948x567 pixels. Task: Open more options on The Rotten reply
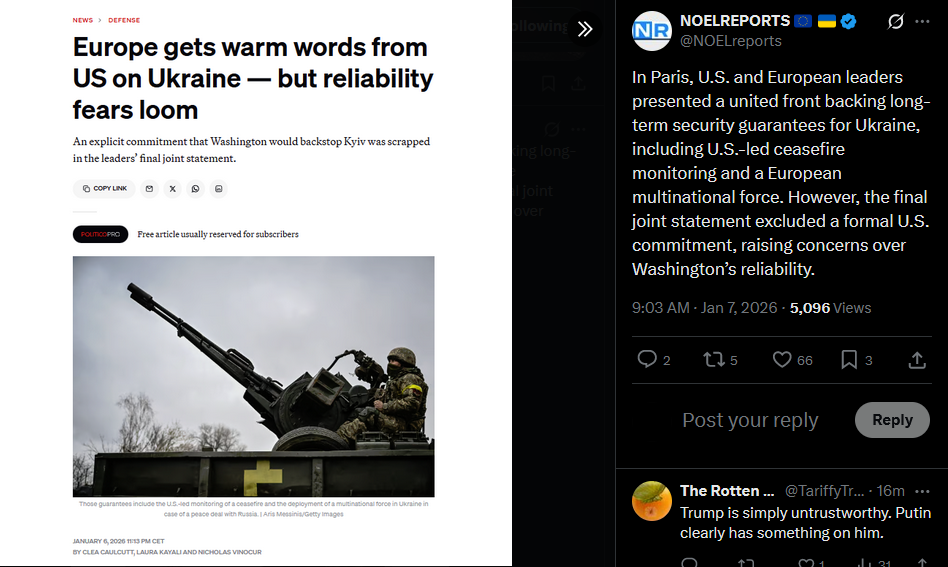click(x=922, y=491)
